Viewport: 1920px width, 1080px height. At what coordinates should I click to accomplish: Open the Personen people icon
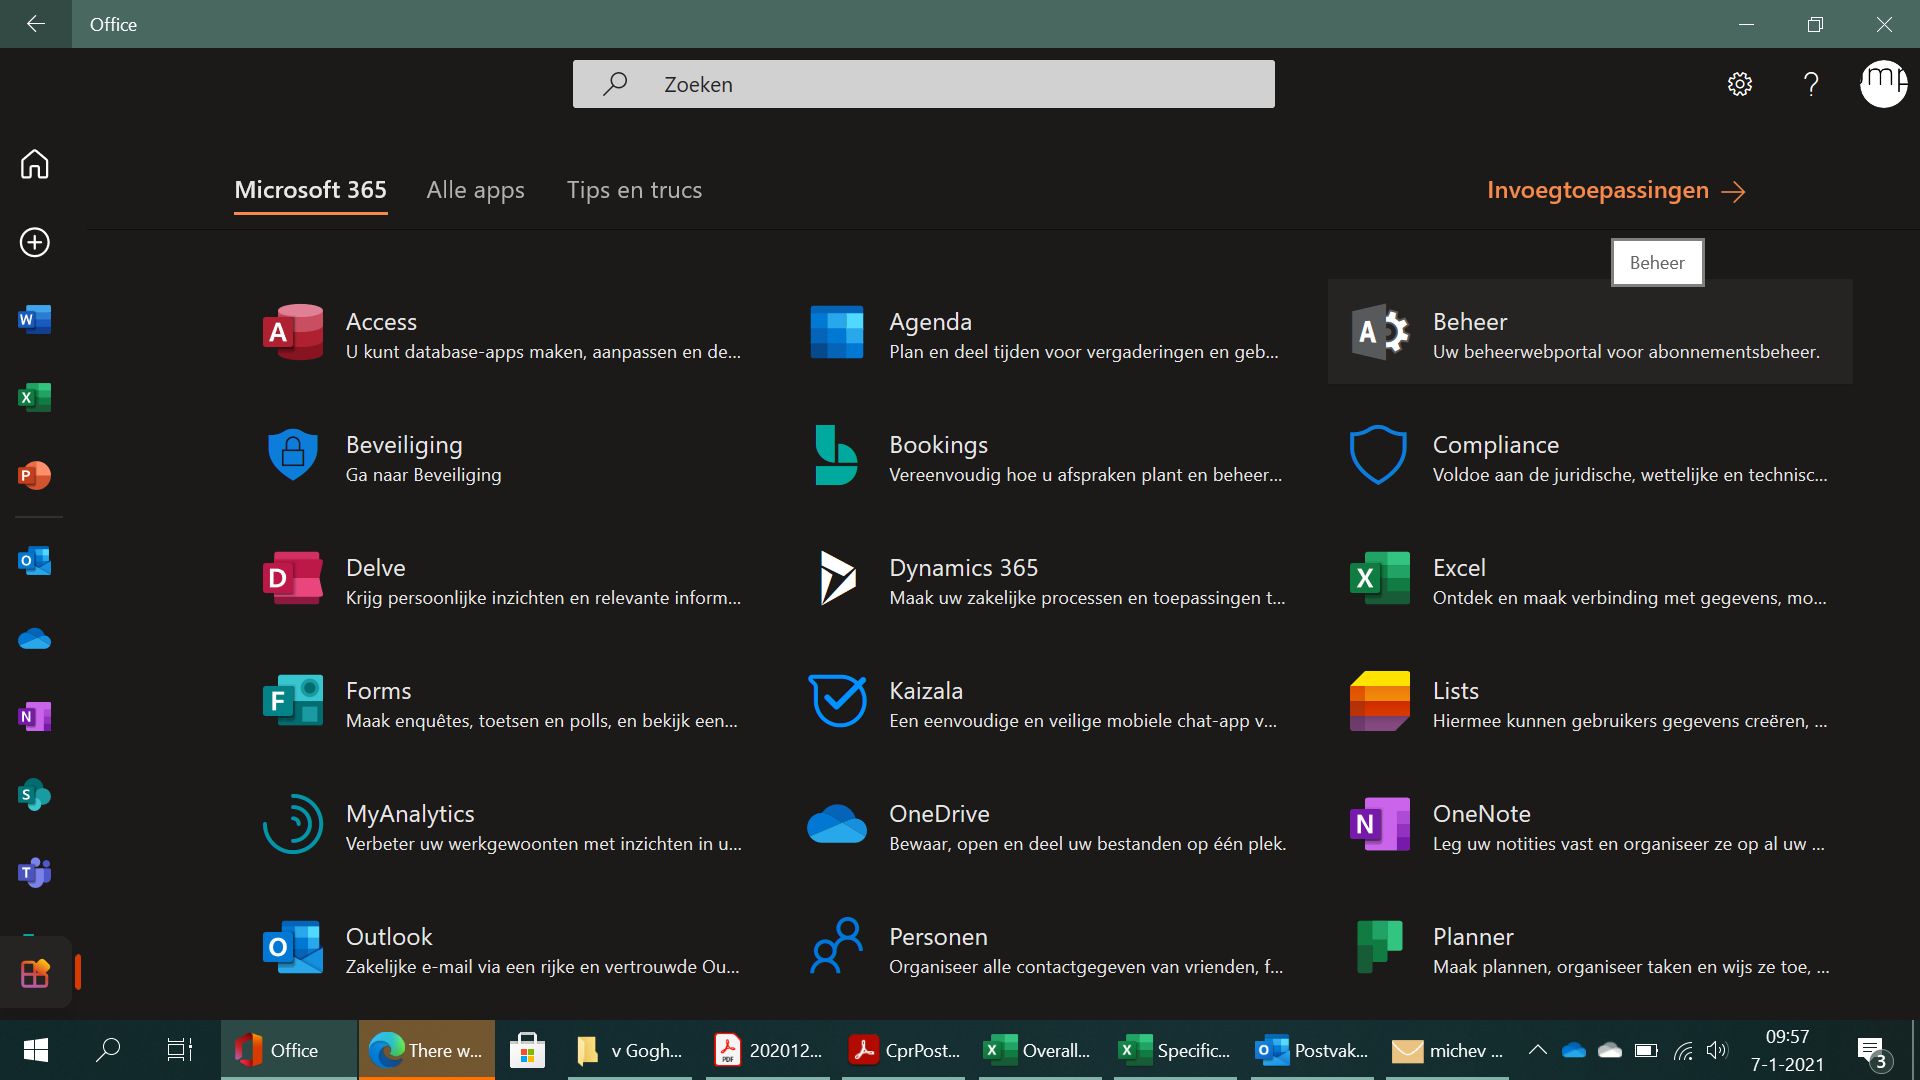[837, 946]
